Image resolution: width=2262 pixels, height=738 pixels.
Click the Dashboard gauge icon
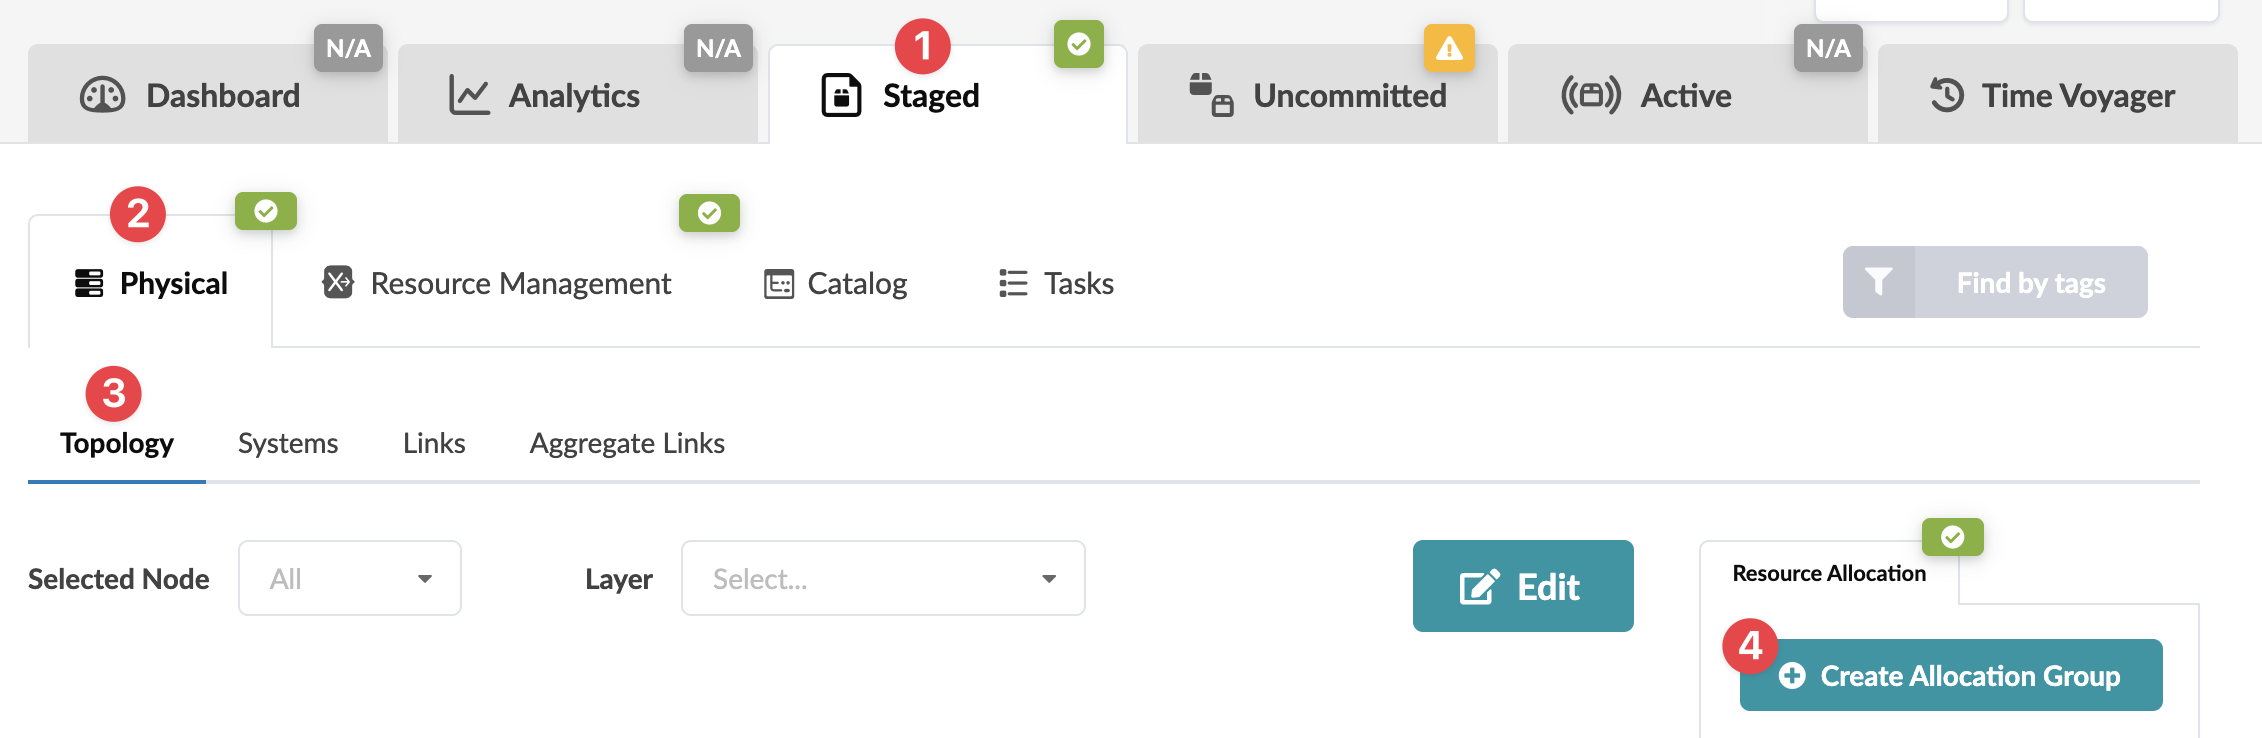(102, 96)
